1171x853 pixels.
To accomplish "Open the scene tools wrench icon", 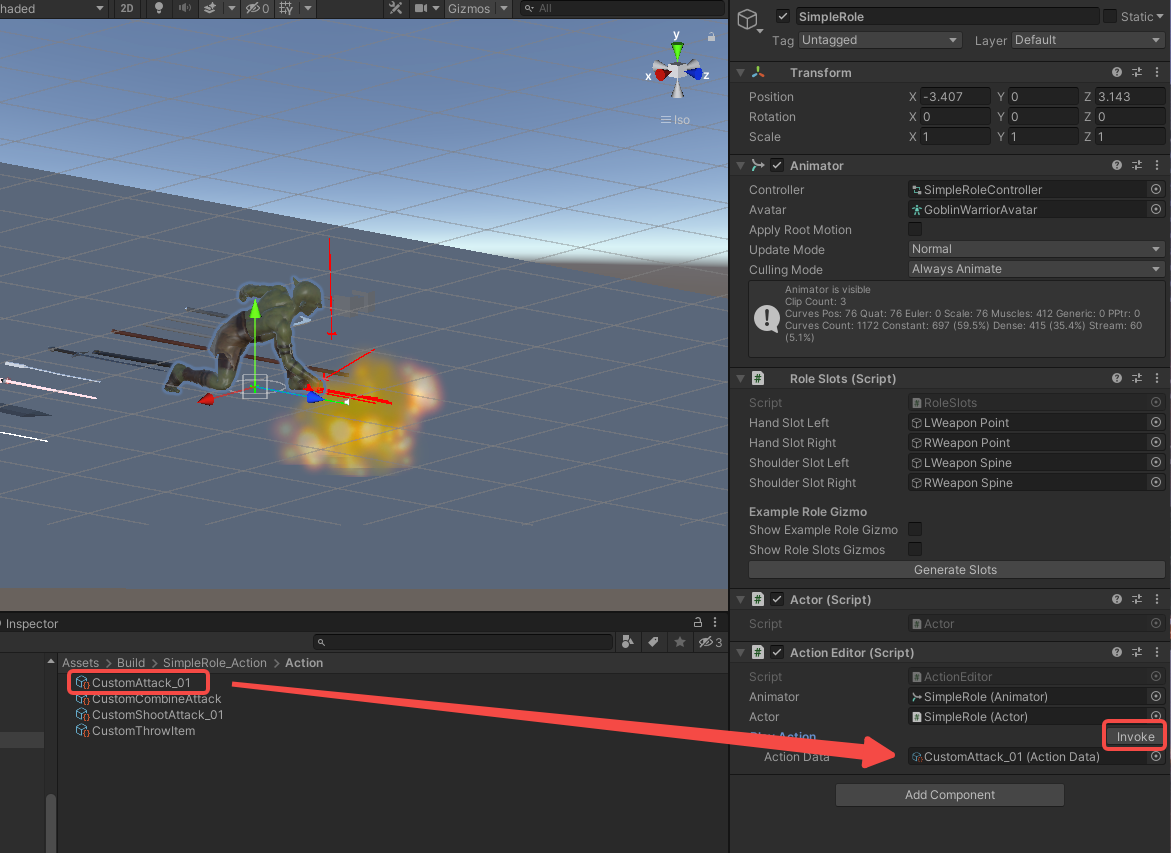I will (396, 8).
